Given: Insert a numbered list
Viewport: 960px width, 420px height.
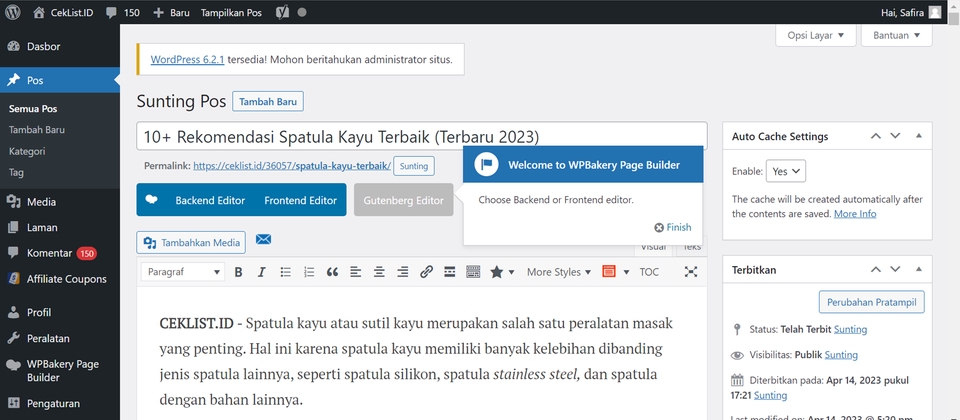Looking at the screenshot, I should [x=309, y=272].
